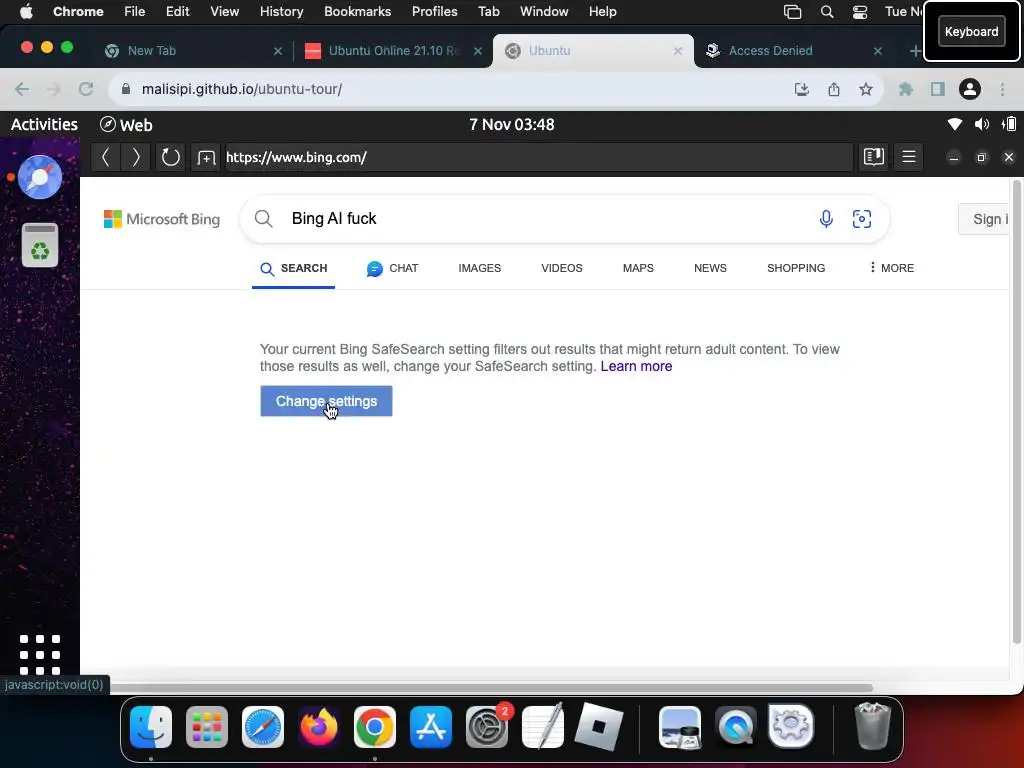Go forward in the Ubuntu Web browser
This screenshot has width=1024, height=768.
(x=136, y=157)
